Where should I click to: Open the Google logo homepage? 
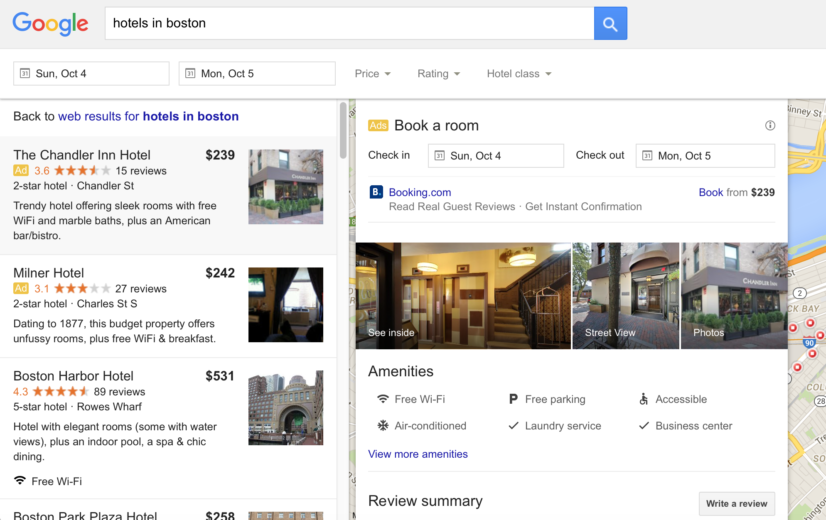pyautogui.click(x=51, y=24)
